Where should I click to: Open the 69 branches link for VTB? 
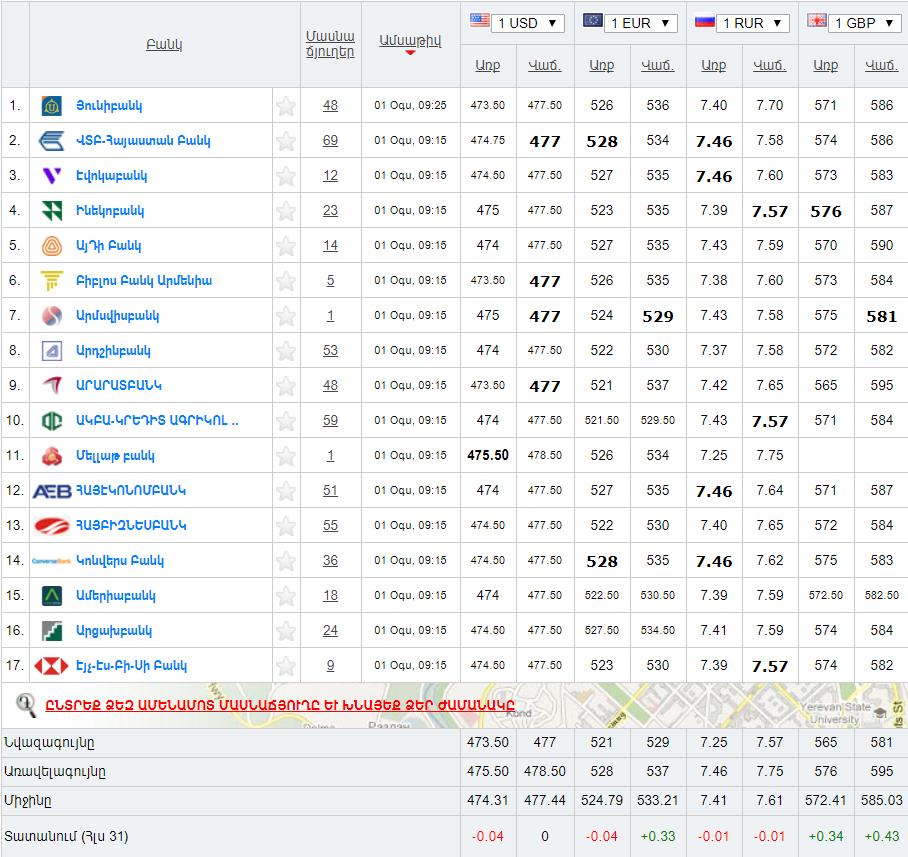coord(330,141)
